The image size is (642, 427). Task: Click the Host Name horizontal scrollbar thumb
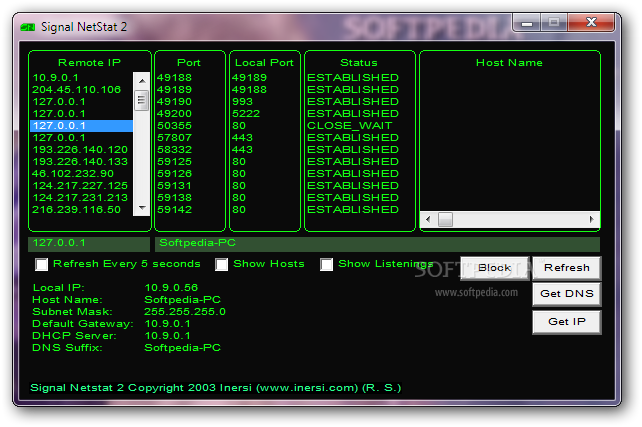[x=445, y=219]
